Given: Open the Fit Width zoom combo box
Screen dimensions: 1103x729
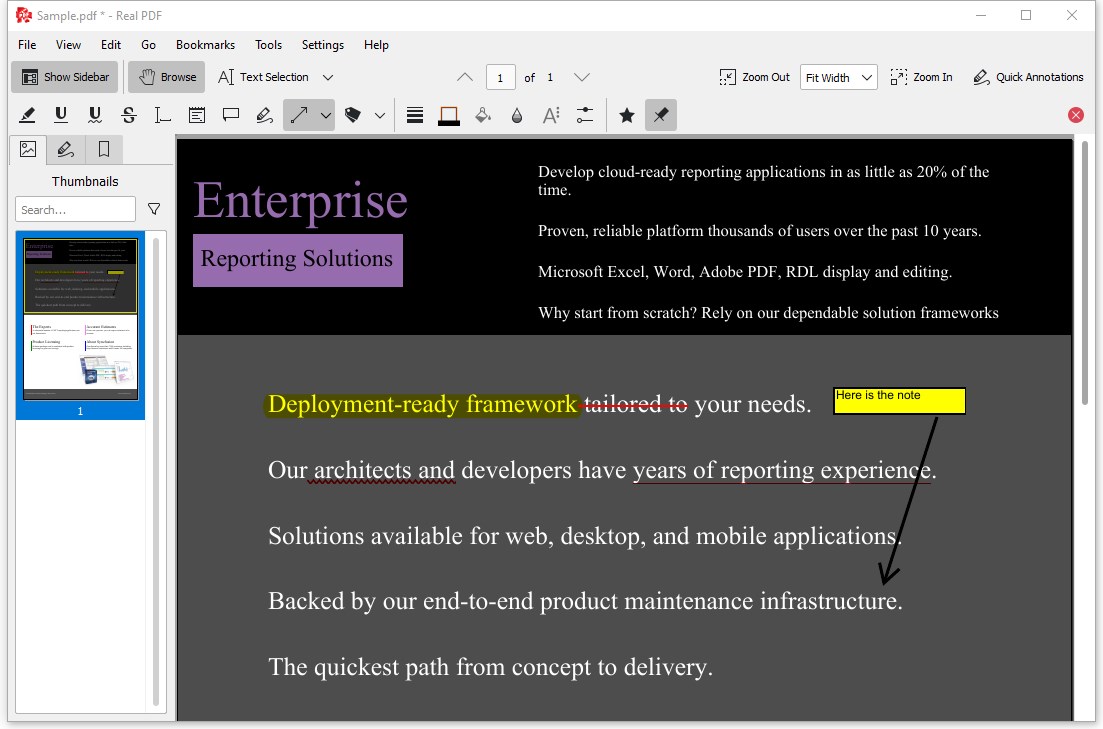Looking at the screenshot, I should 839,77.
